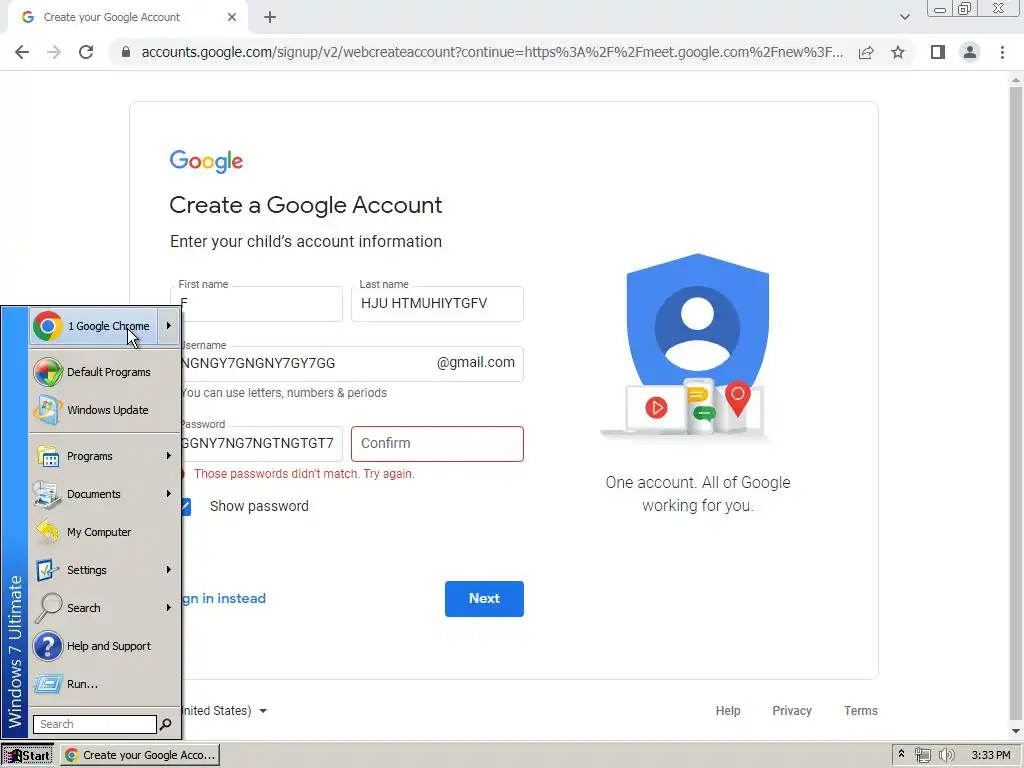1024x768 pixels.
Task: Click the Google Chrome icon in Start menu
Action: coord(48,326)
